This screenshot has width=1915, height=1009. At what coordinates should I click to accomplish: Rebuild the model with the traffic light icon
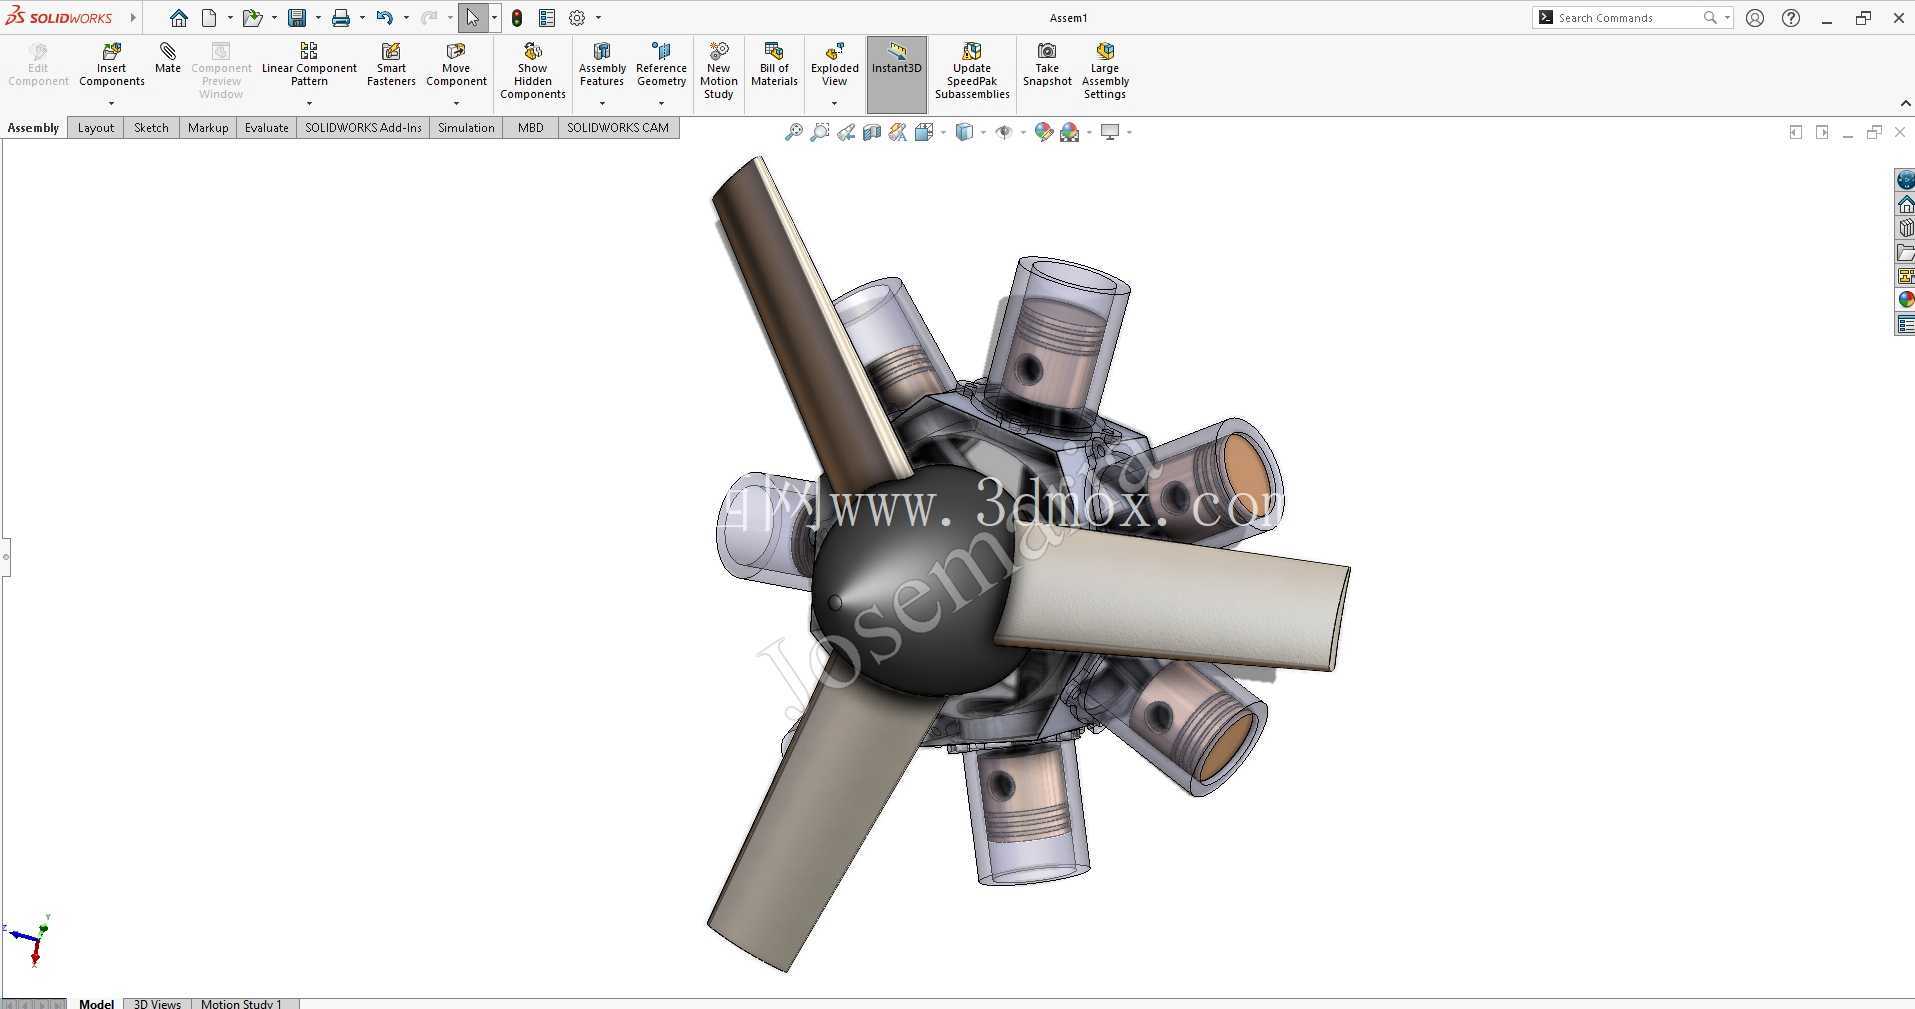pyautogui.click(x=517, y=18)
